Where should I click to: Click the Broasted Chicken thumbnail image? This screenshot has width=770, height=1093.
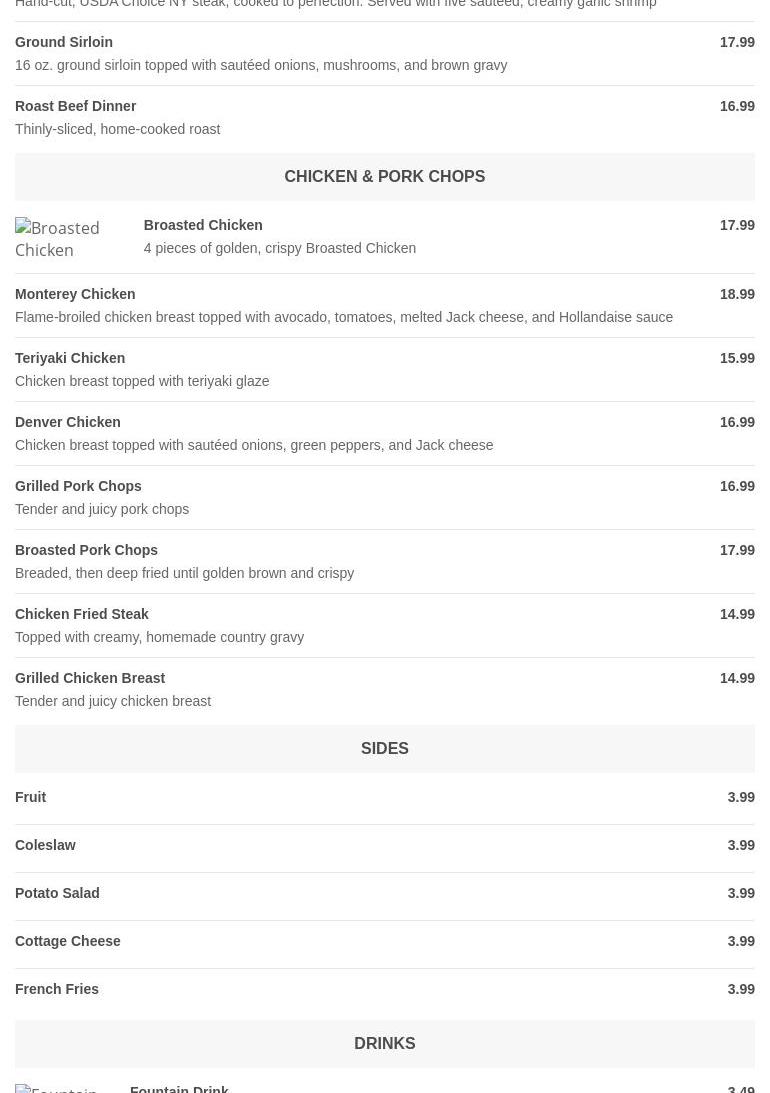65,238
